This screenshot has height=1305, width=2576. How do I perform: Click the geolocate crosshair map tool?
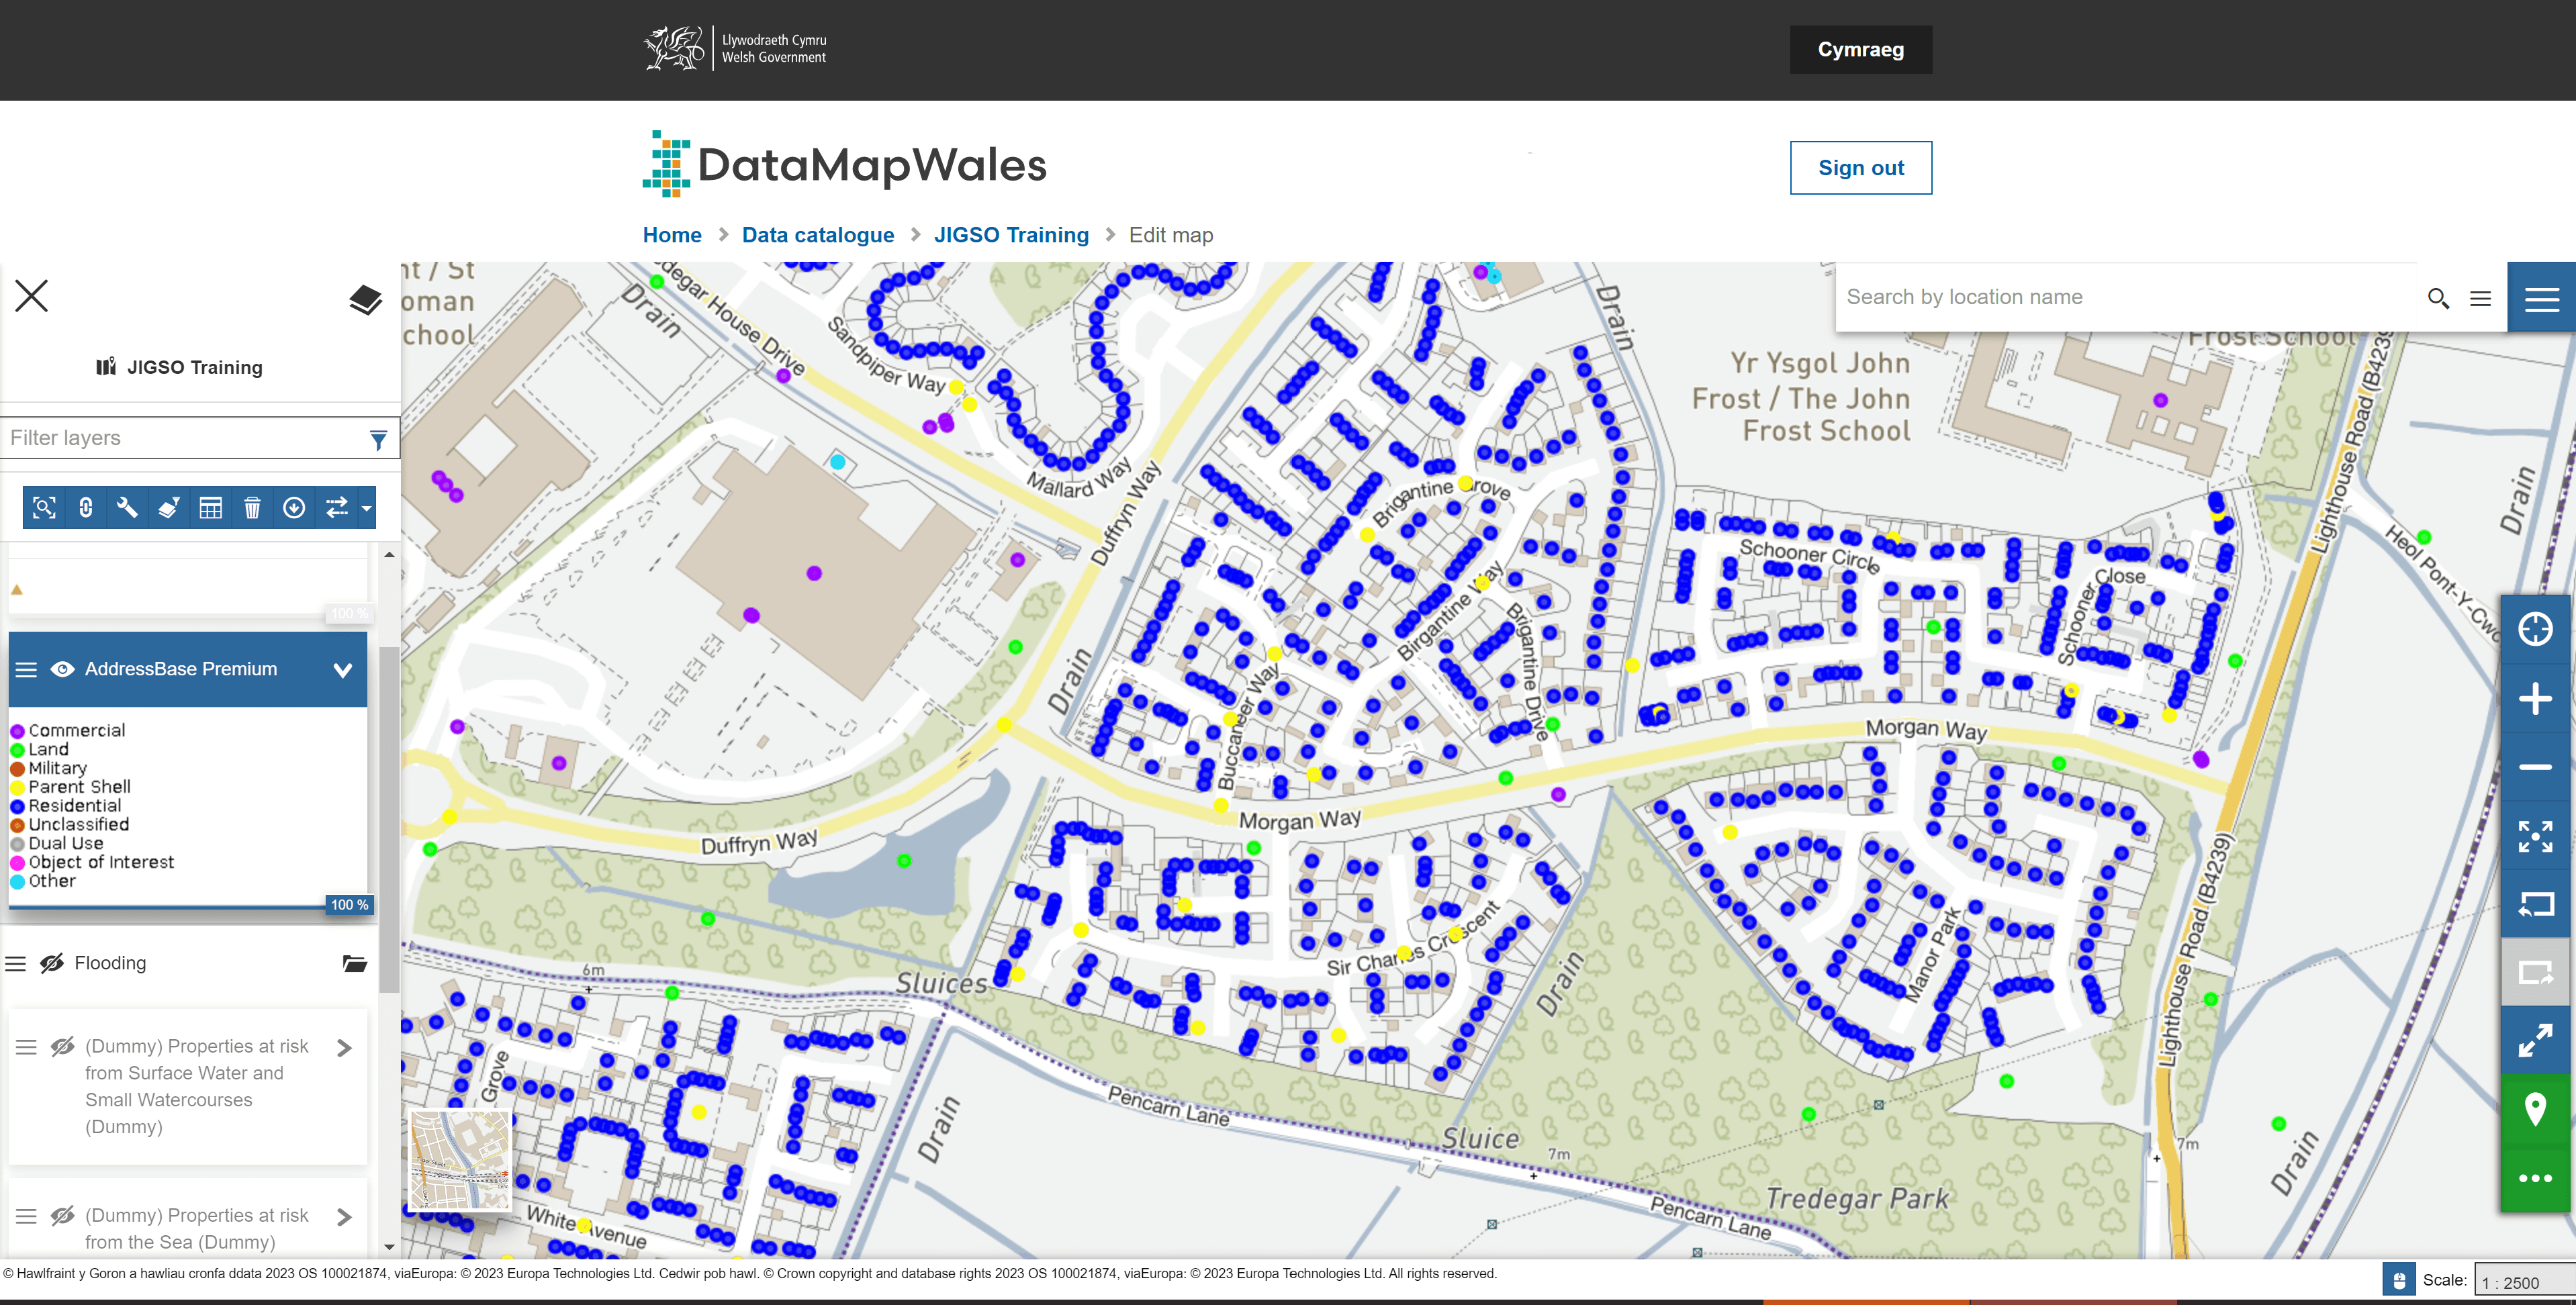[2535, 629]
